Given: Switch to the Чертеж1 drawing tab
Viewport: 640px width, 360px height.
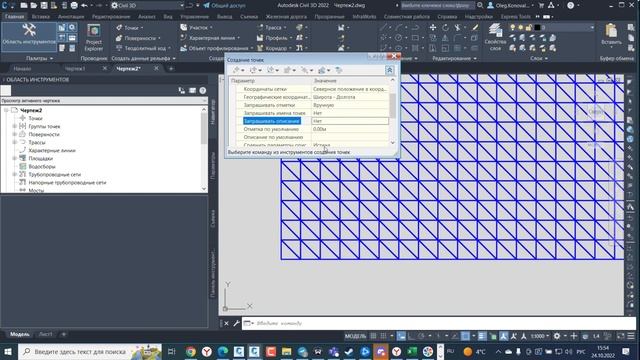Looking at the screenshot, I should 75,69.
